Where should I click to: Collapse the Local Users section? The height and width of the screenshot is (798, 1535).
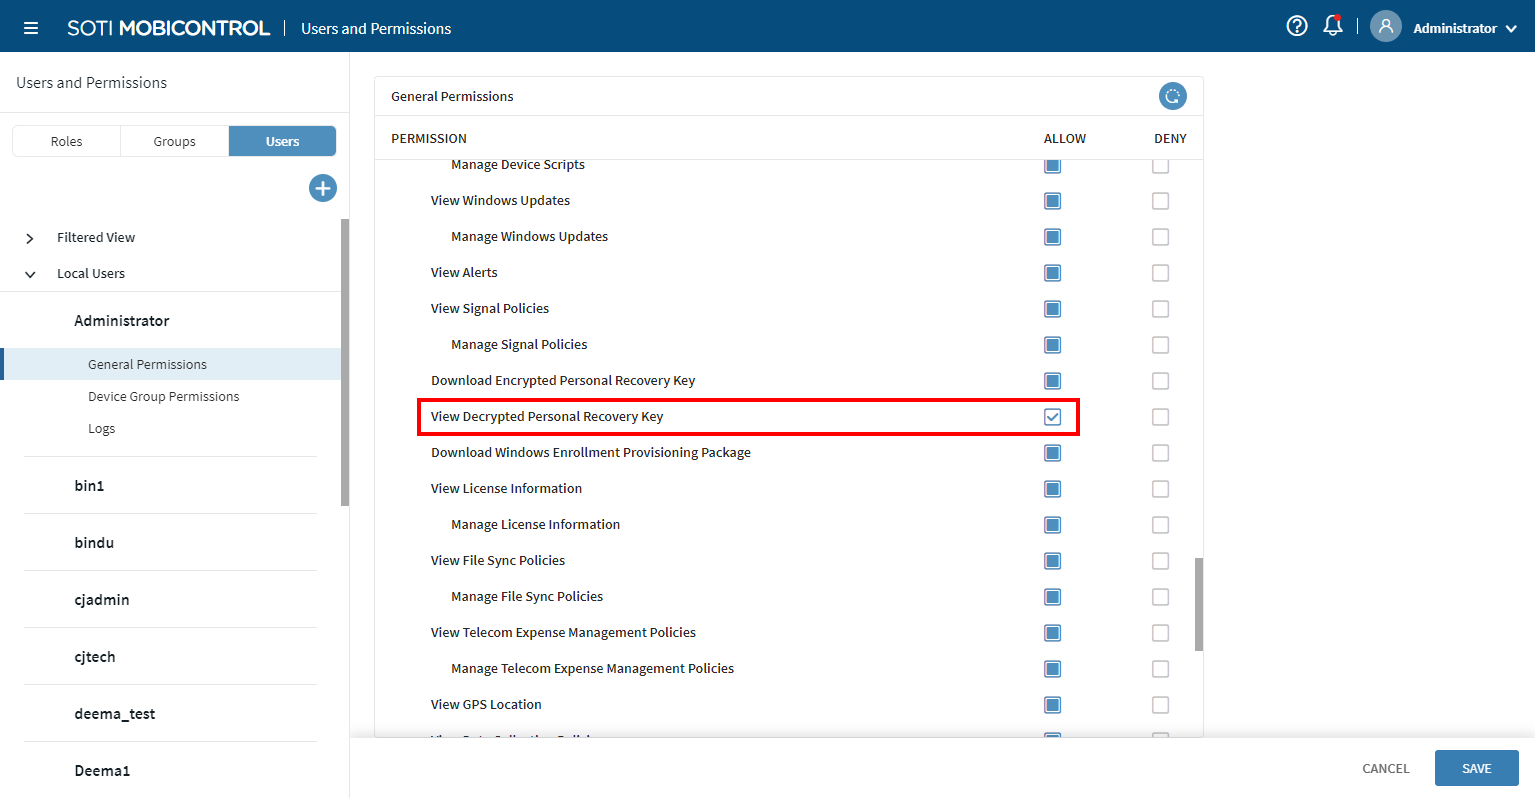point(30,274)
